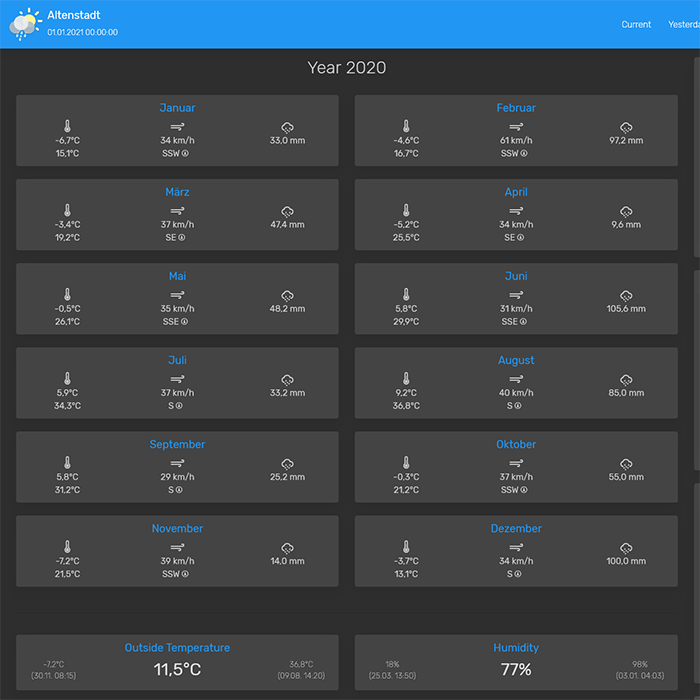700x700 pixels.
Task: Click the wind direction compass icon in Januar
Action: click(x=185, y=153)
